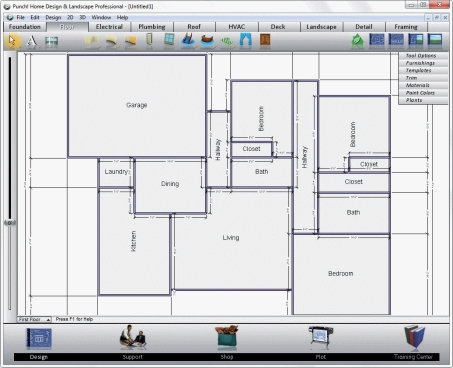This screenshot has height=368, width=453.
Task: Open the Help menu
Action: pos(122,17)
